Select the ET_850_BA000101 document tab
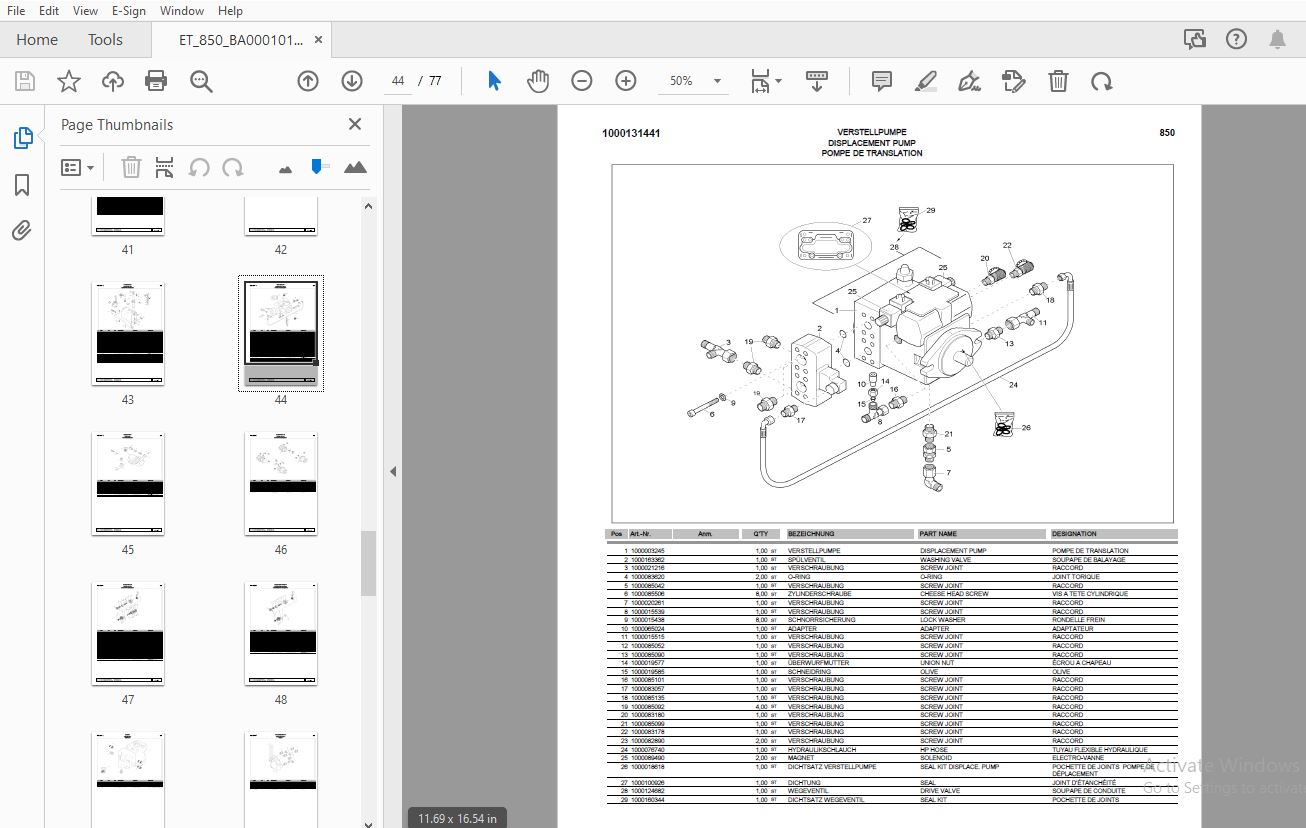This screenshot has height=828, width=1306. point(240,40)
